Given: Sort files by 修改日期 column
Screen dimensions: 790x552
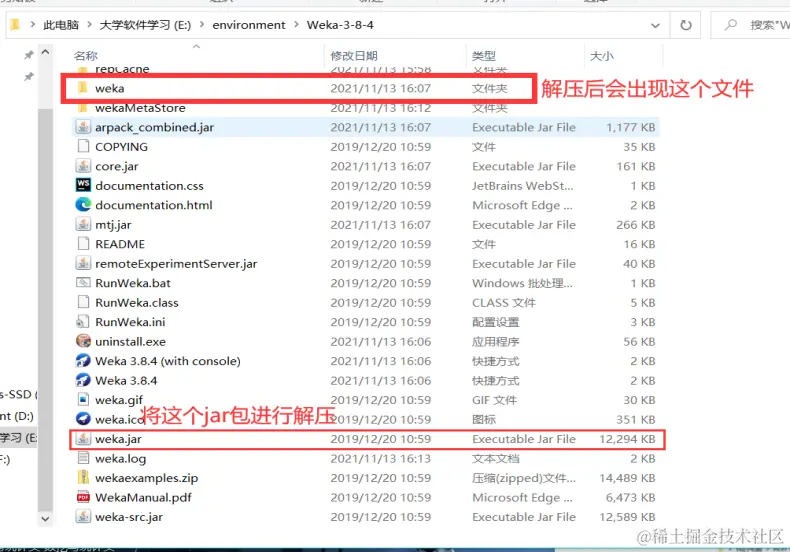Looking at the screenshot, I should pyautogui.click(x=354, y=55).
